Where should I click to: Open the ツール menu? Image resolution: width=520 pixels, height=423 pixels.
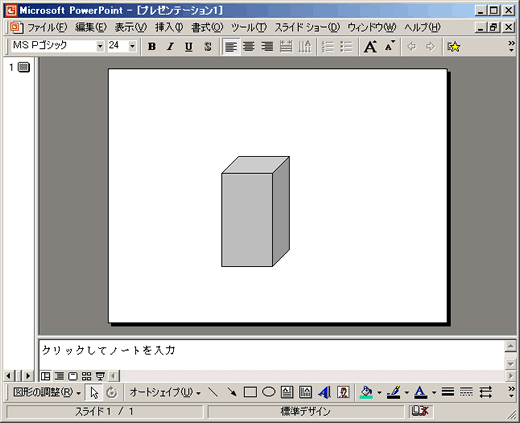click(x=249, y=28)
